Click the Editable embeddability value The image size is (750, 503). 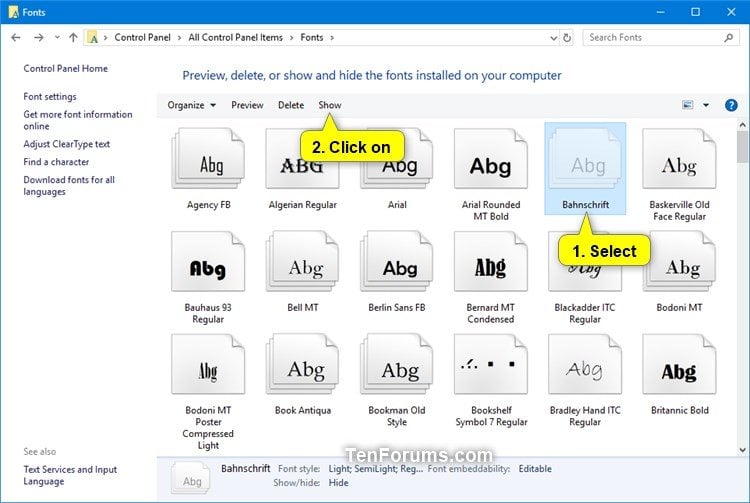click(x=535, y=469)
